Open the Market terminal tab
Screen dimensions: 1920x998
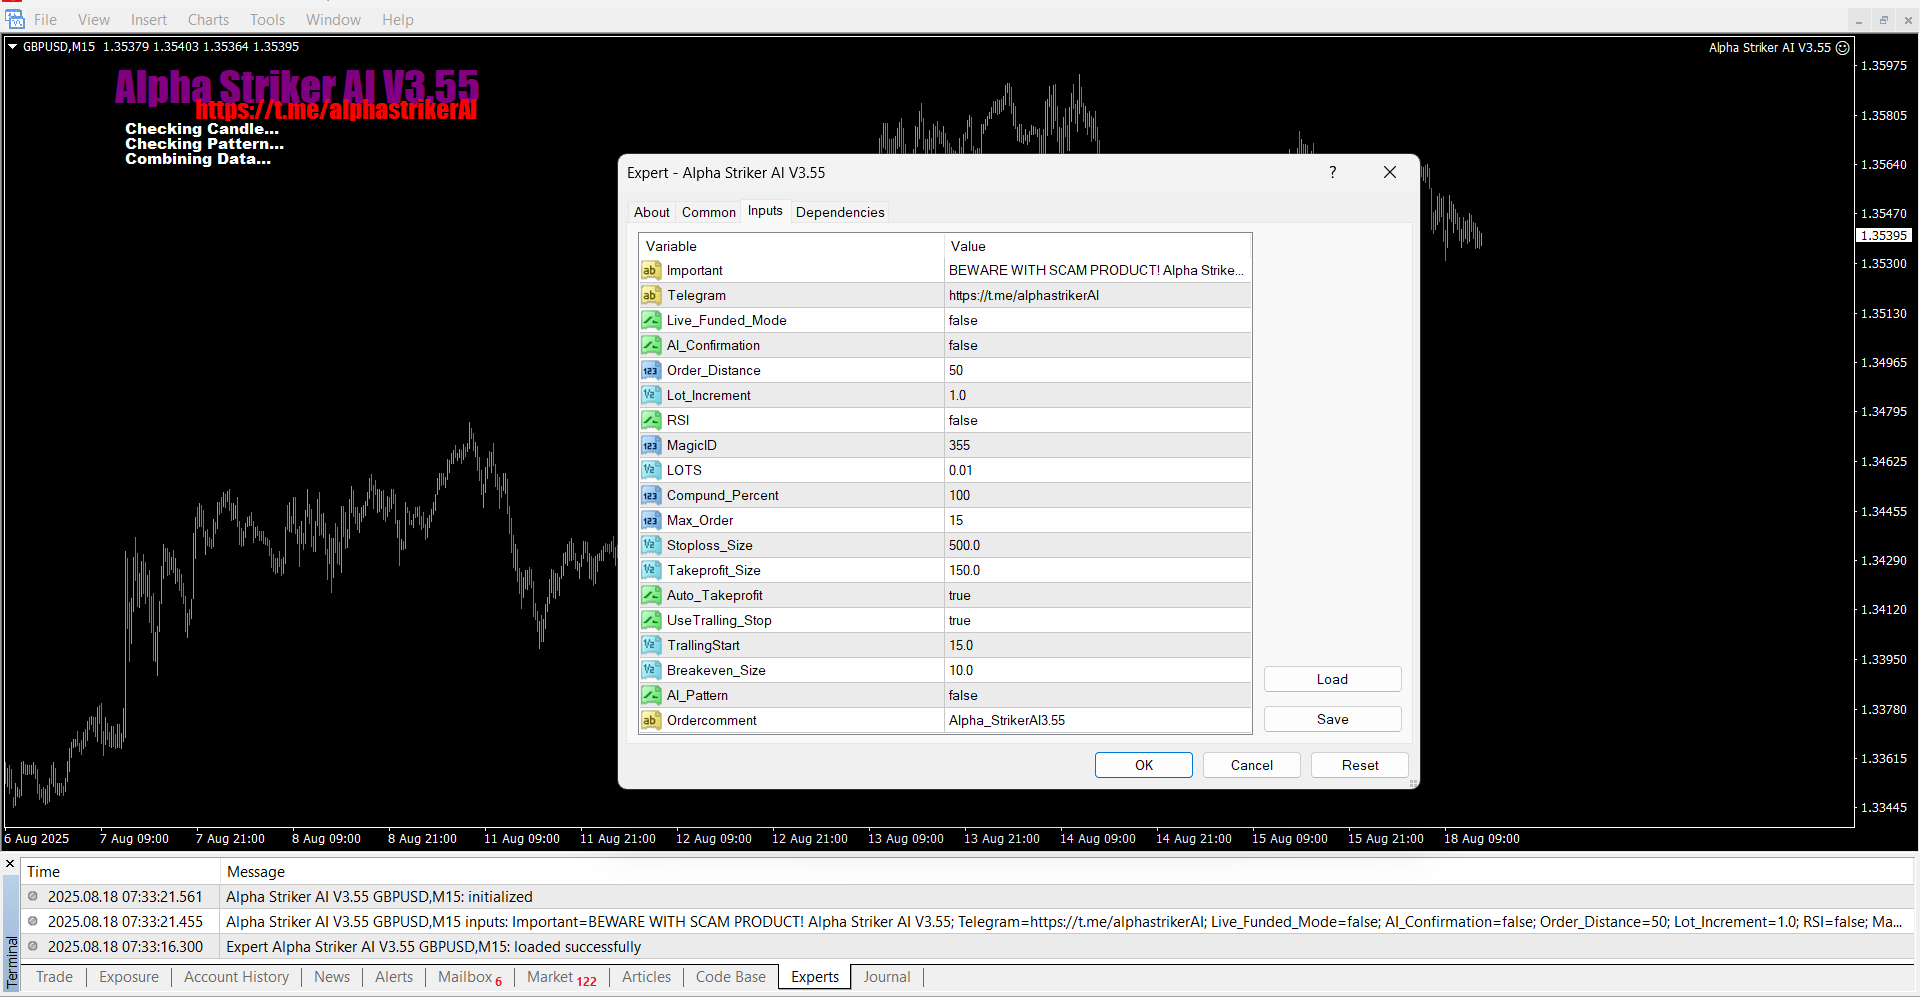click(561, 977)
